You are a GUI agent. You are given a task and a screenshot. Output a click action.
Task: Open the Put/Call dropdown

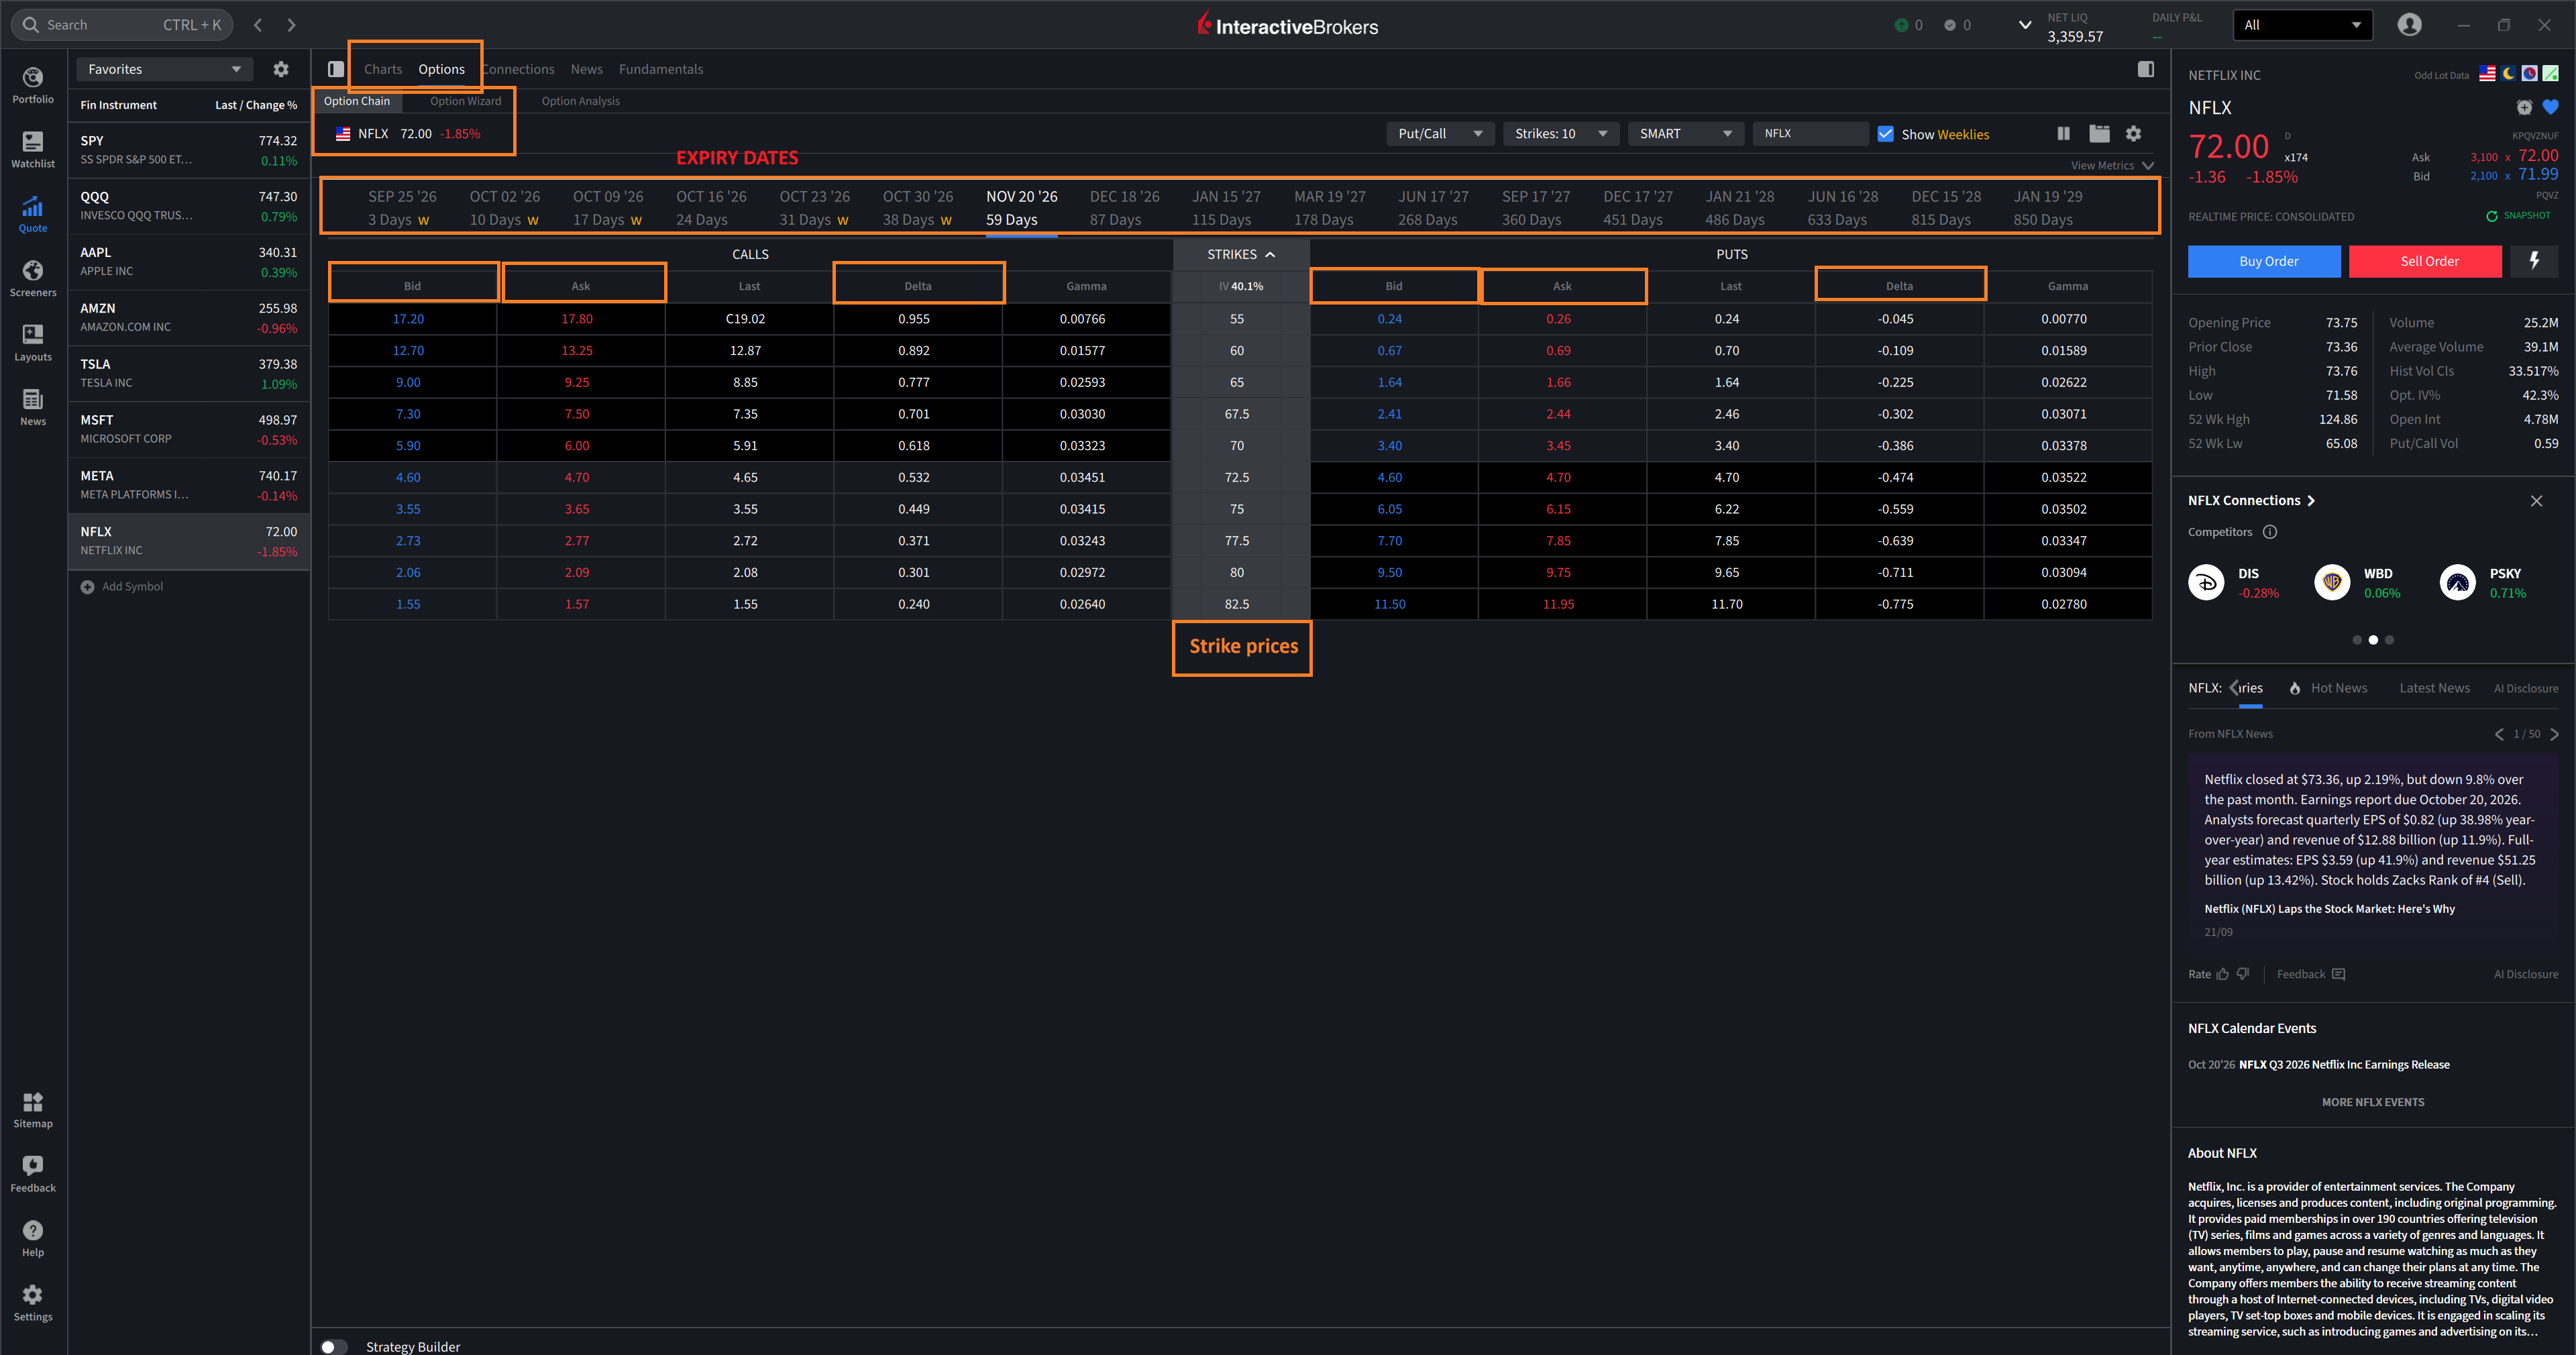1440,133
